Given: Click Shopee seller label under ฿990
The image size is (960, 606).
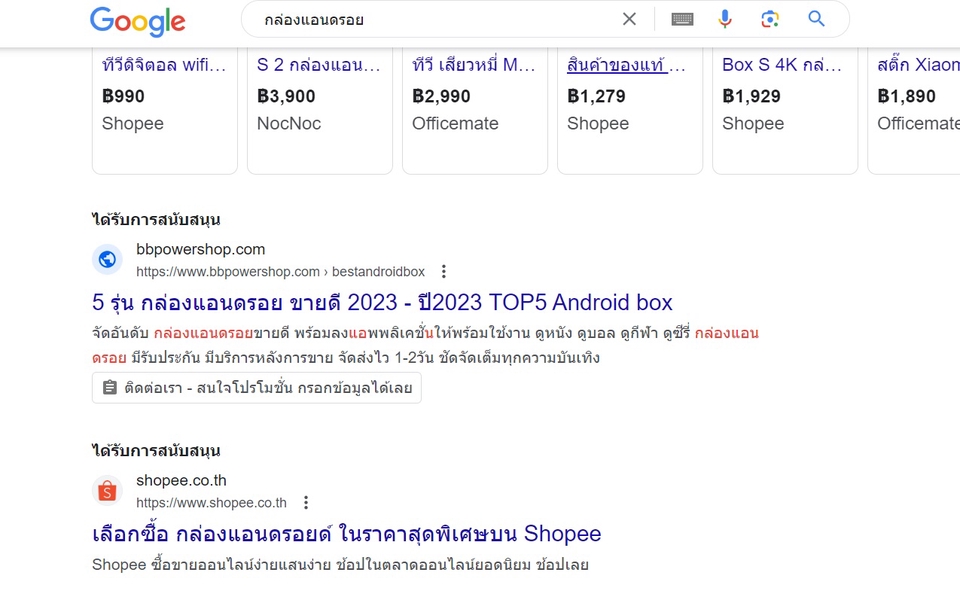Looking at the screenshot, I should pyautogui.click(x=133, y=124).
